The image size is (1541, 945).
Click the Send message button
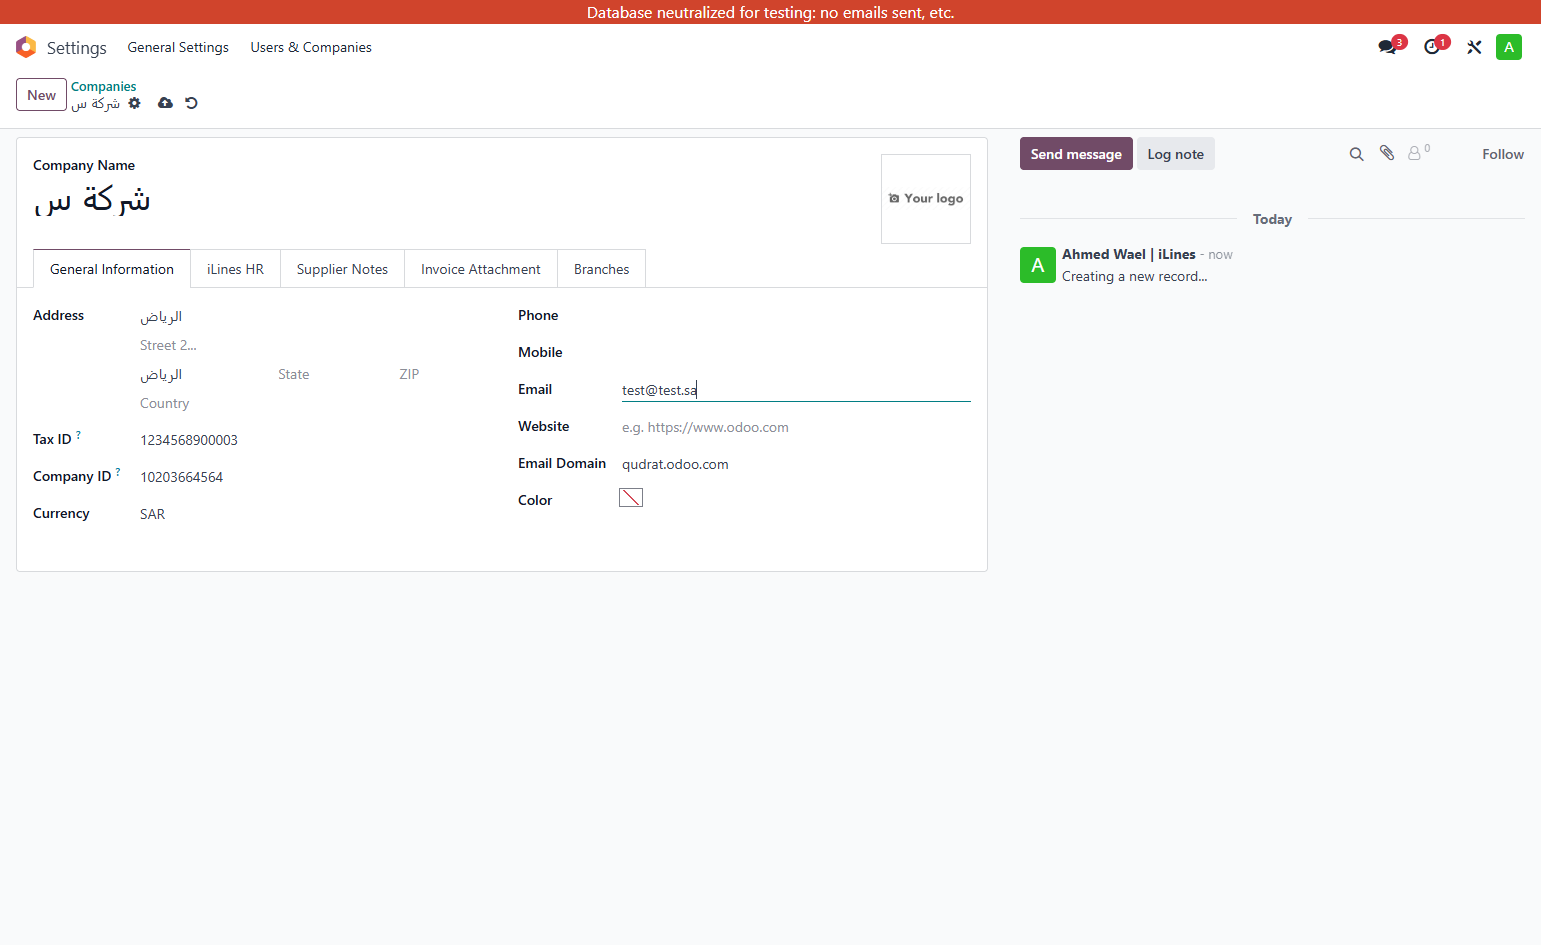click(1076, 154)
